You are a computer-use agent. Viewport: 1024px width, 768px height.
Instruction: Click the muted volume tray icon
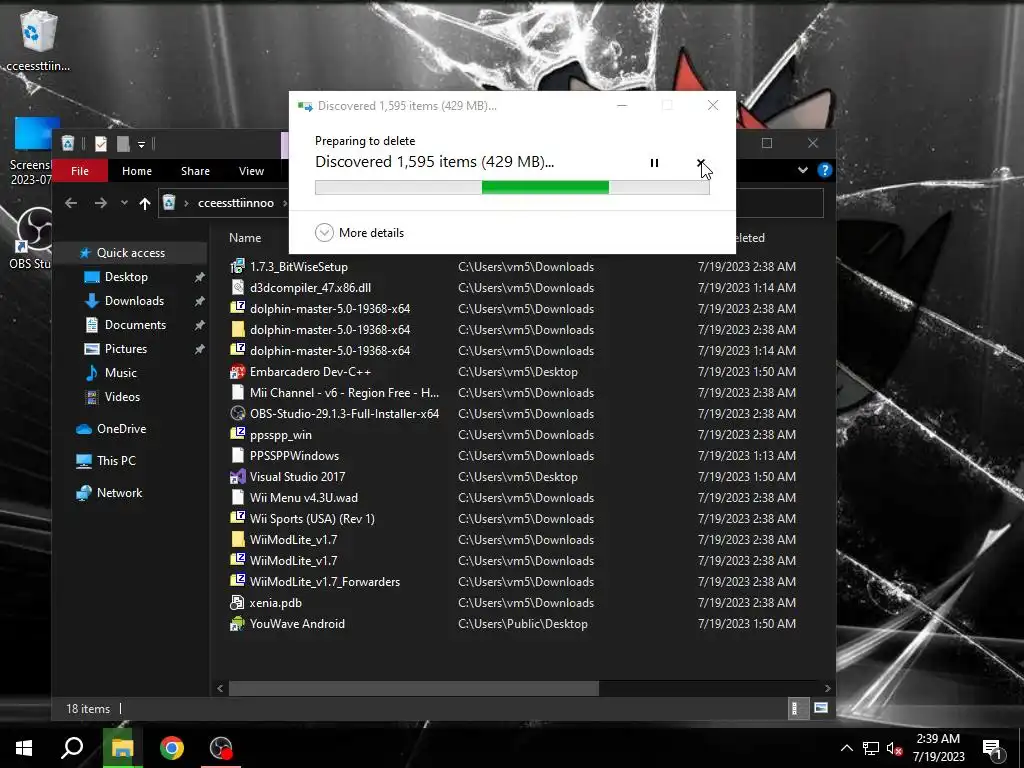[894, 748]
